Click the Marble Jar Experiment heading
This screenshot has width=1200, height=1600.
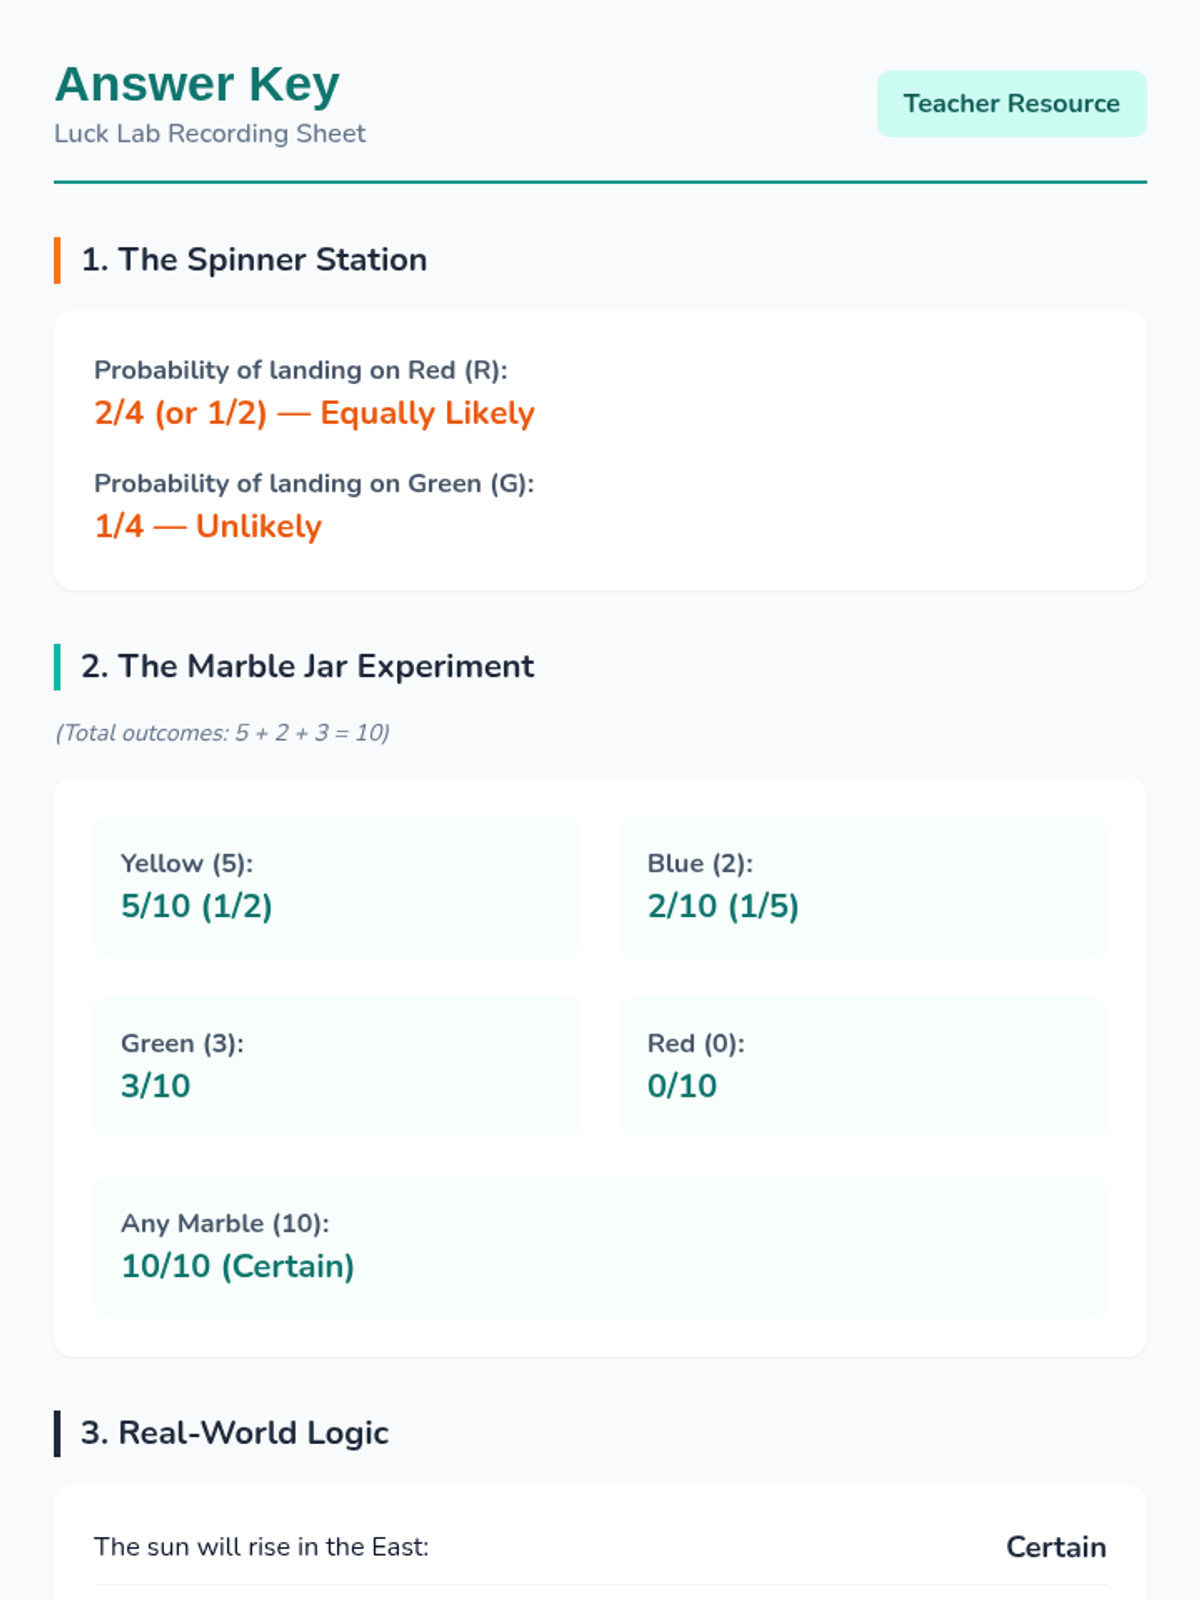308,667
